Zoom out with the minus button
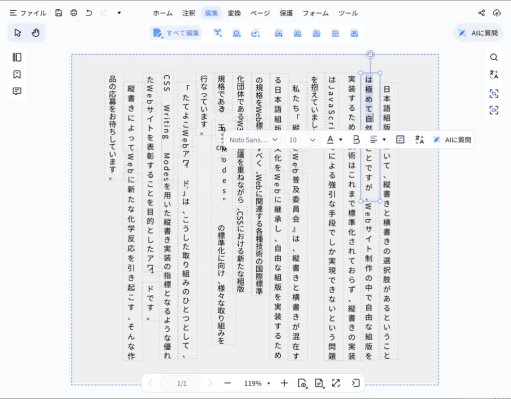This screenshot has height=399, width=511. click(x=228, y=383)
